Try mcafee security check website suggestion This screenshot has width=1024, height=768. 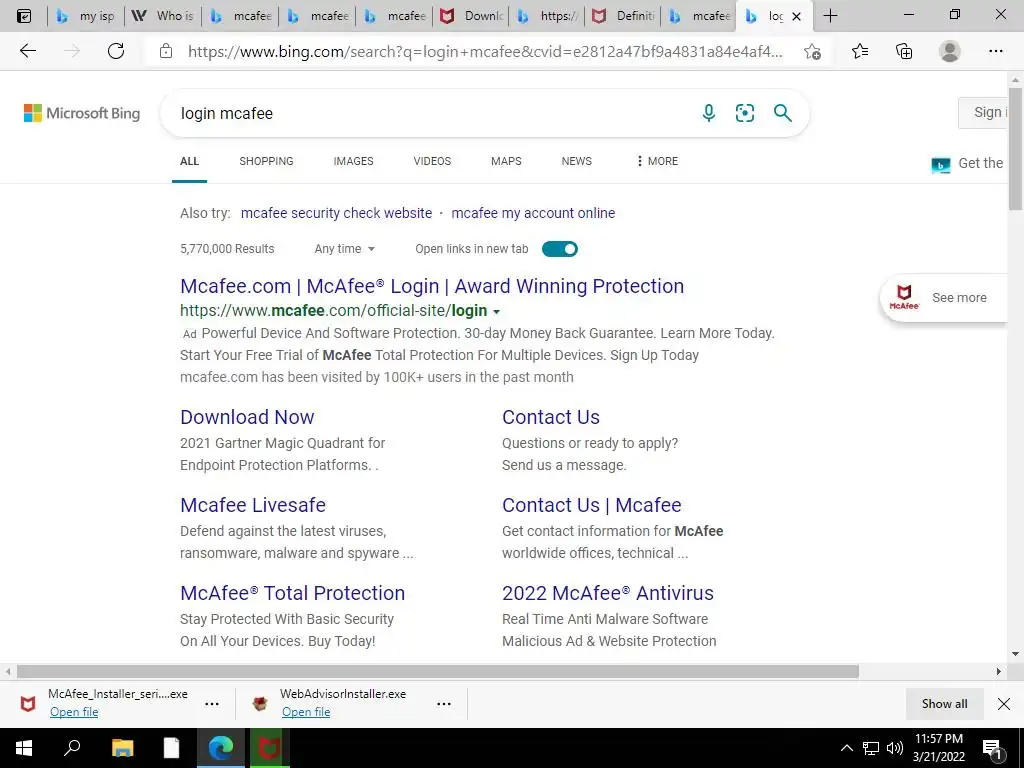[336, 213]
